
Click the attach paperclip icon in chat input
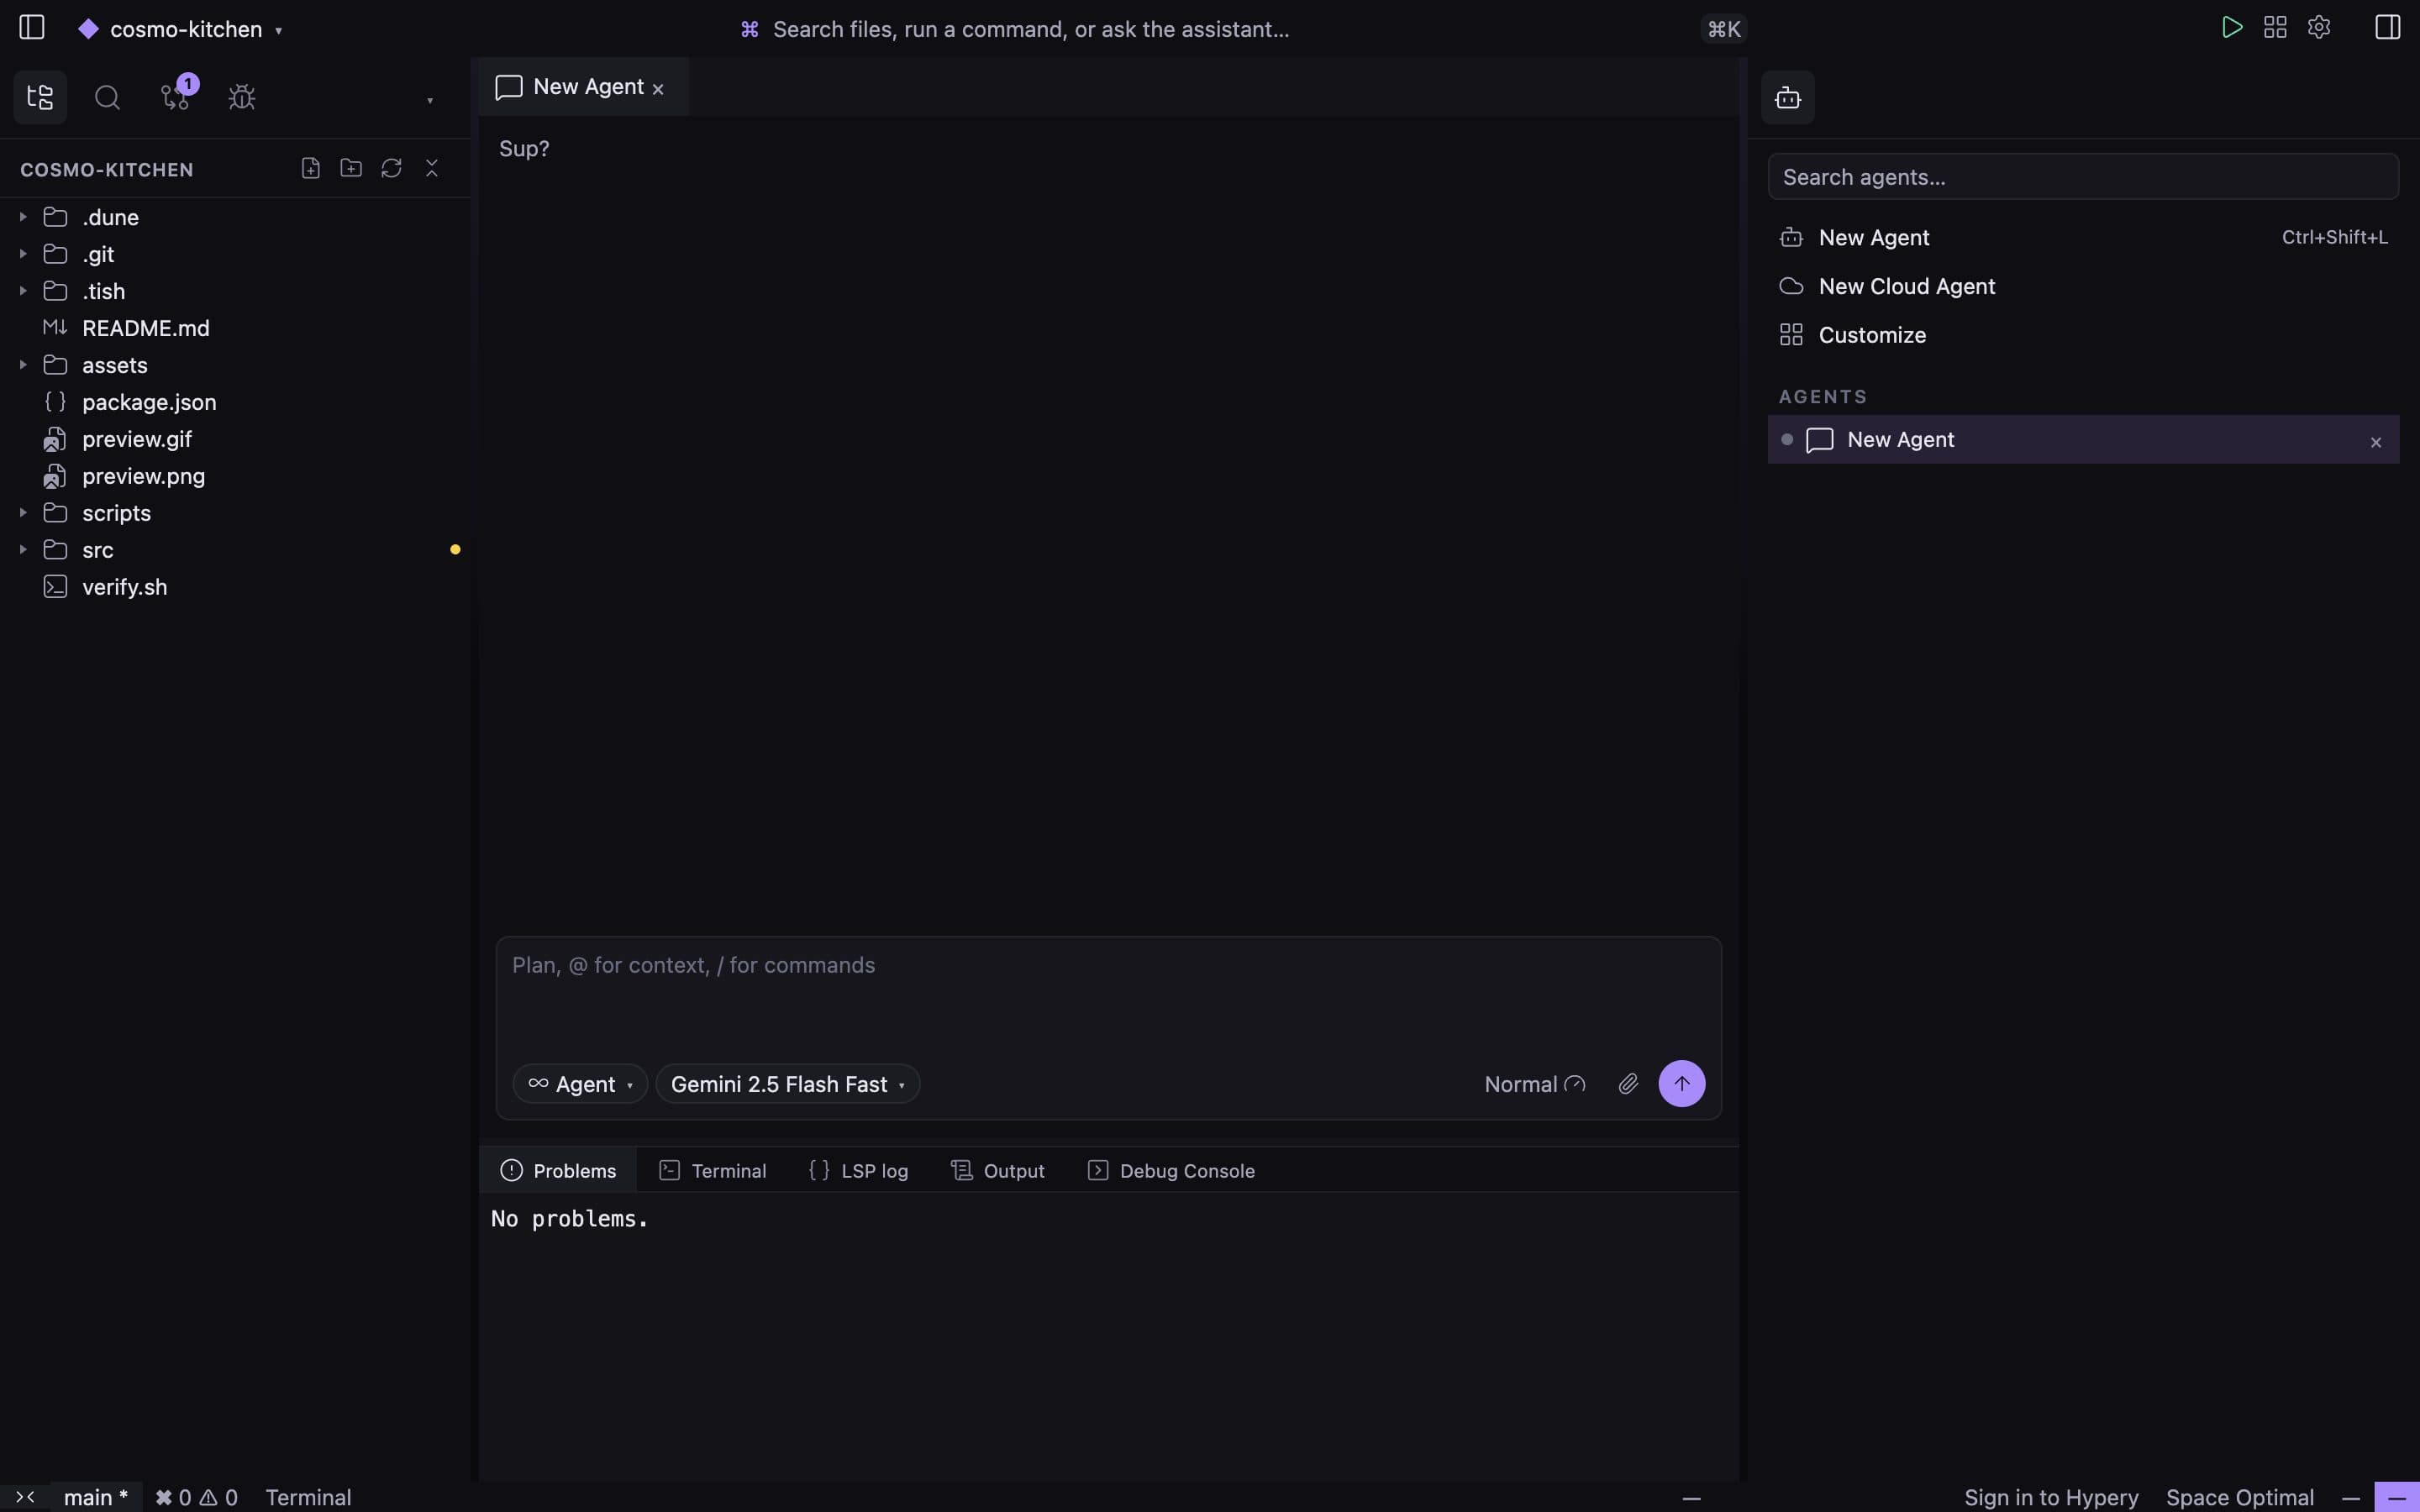pyautogui.click(x=1628, y=1084)
